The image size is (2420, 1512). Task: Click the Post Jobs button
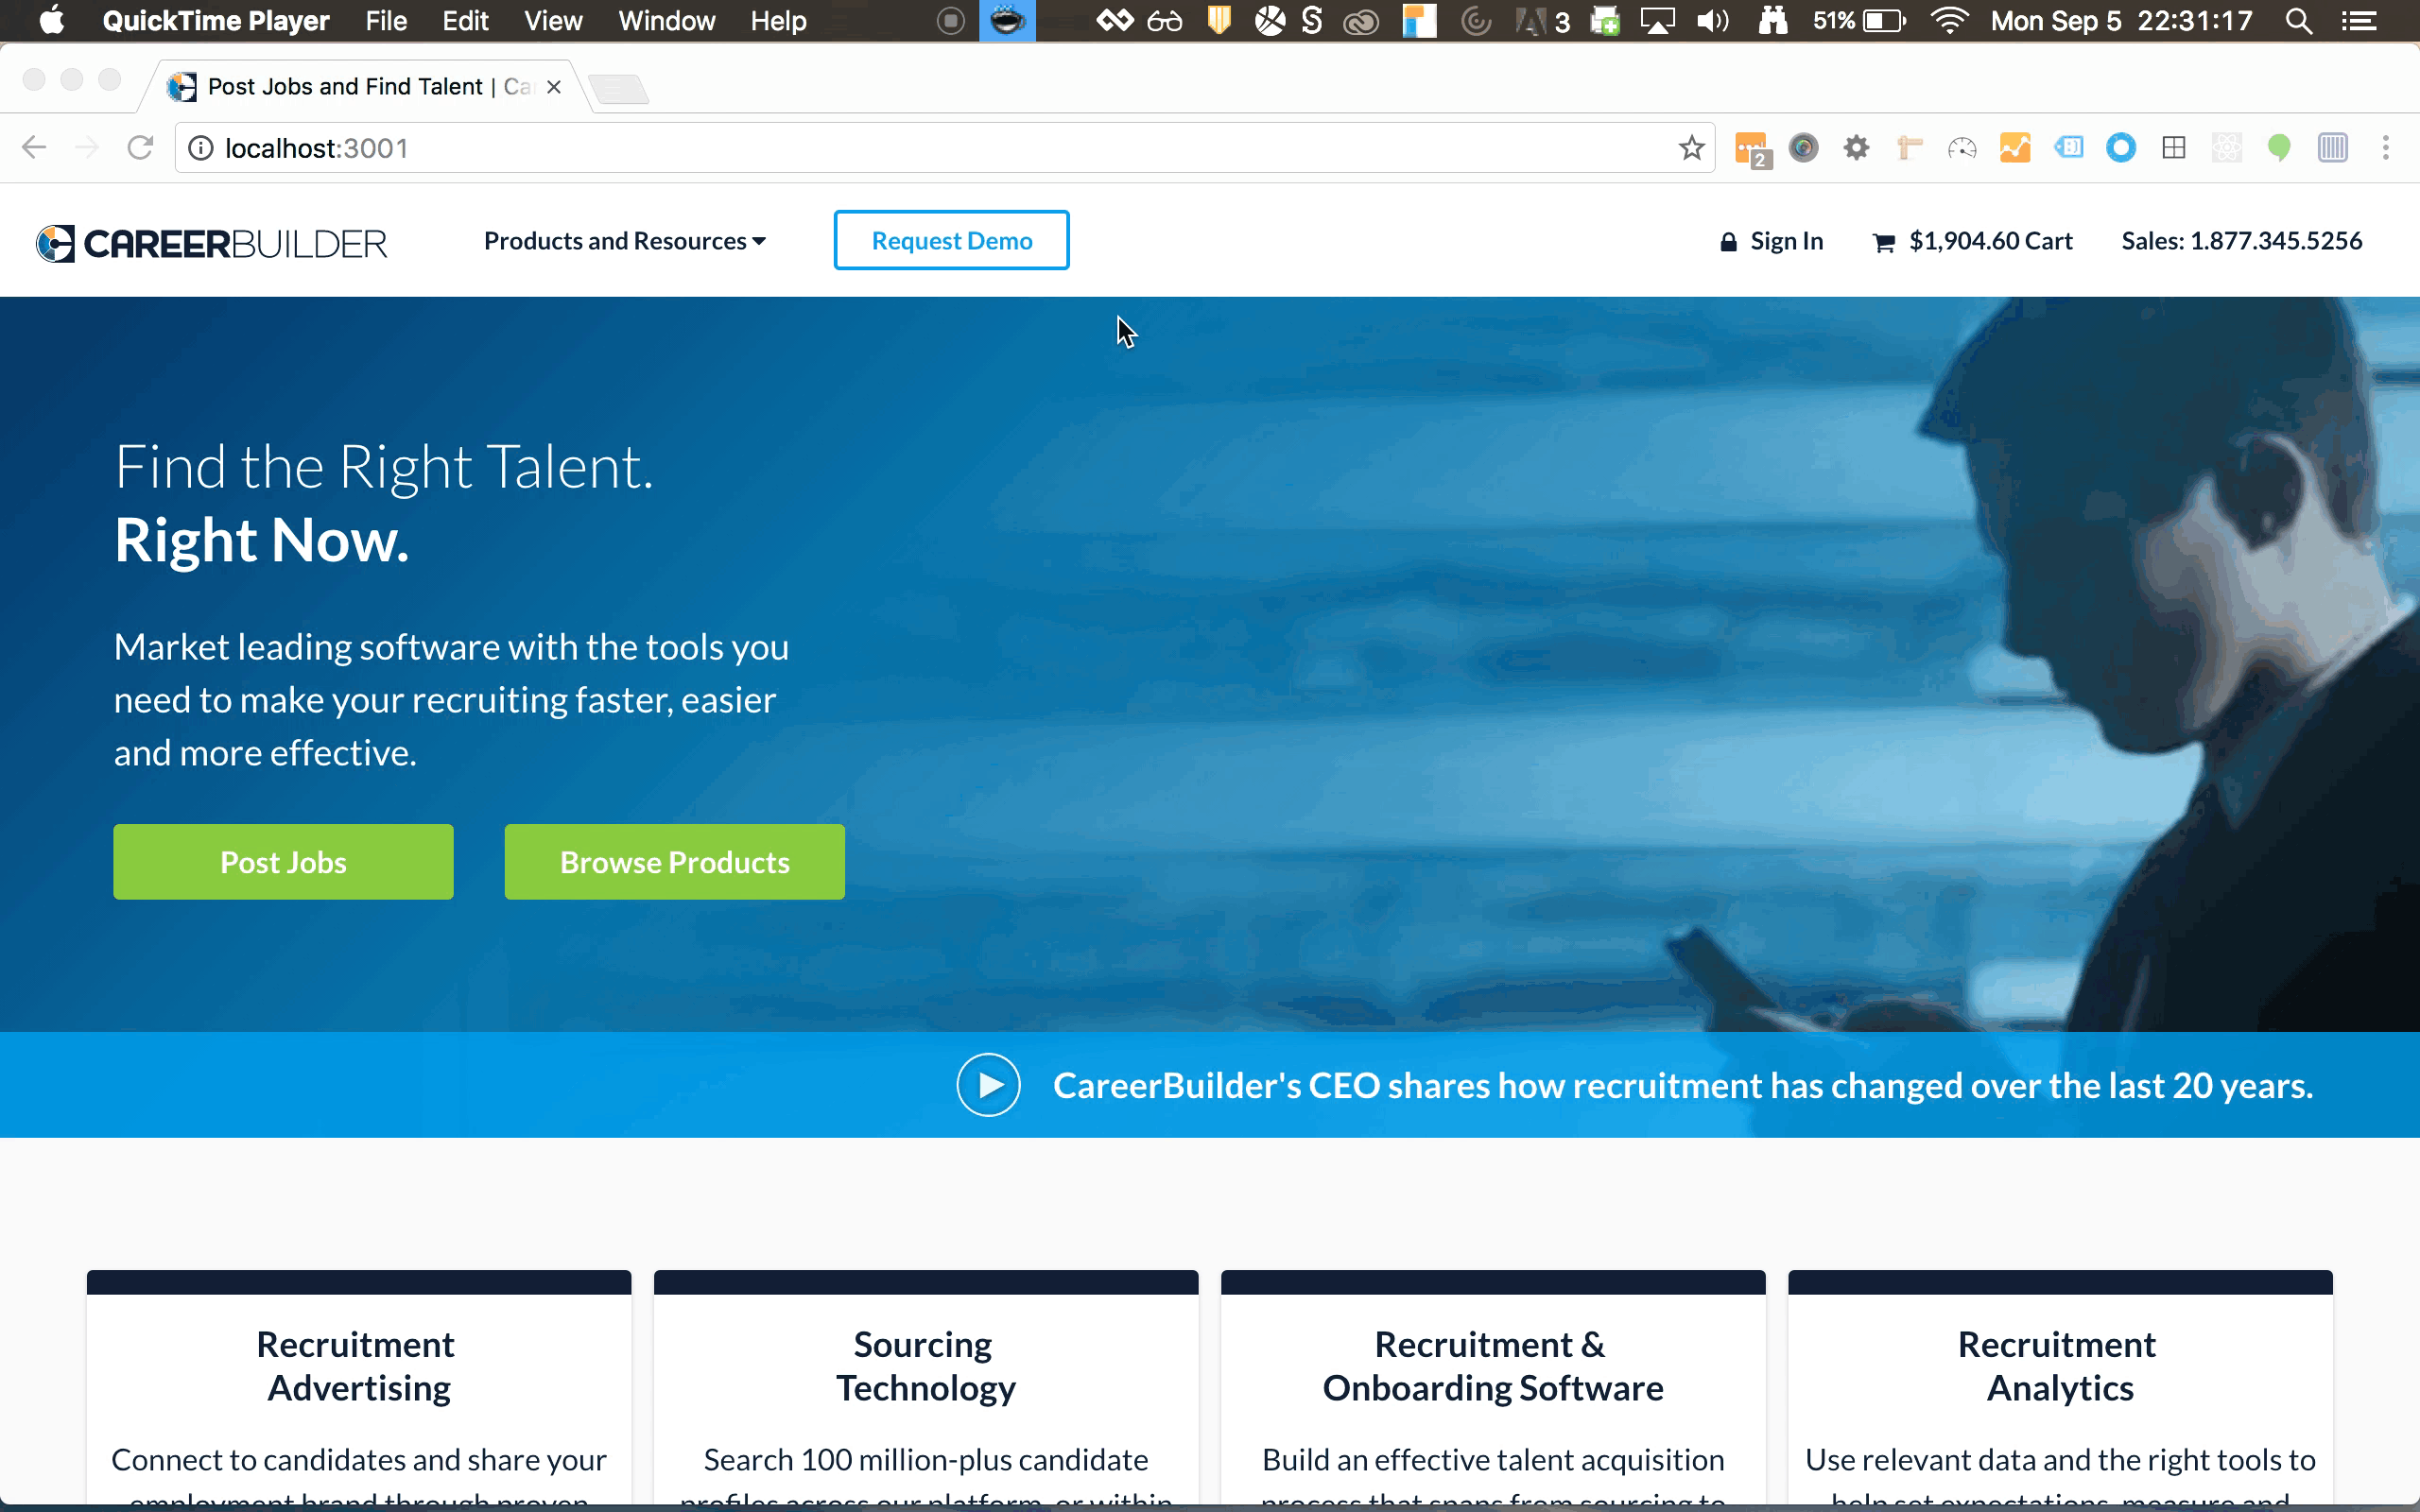pyautogui.click(x=284, y=861)
